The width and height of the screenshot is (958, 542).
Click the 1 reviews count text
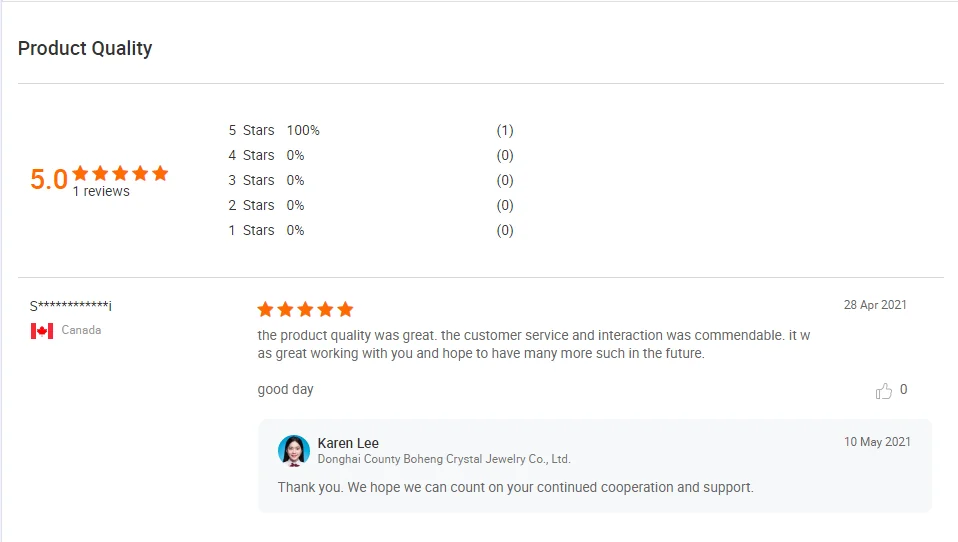(101, 191)
